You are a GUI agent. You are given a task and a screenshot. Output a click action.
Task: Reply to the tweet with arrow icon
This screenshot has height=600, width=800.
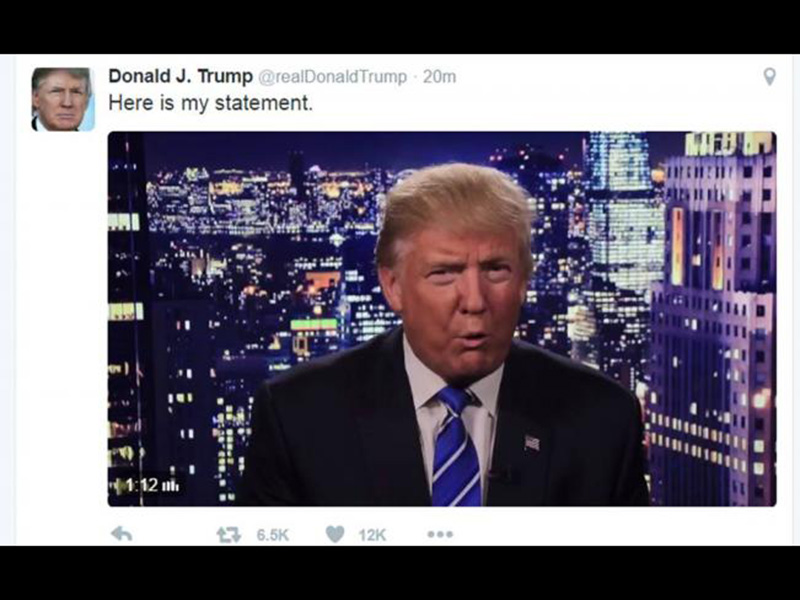coord(121,534)
